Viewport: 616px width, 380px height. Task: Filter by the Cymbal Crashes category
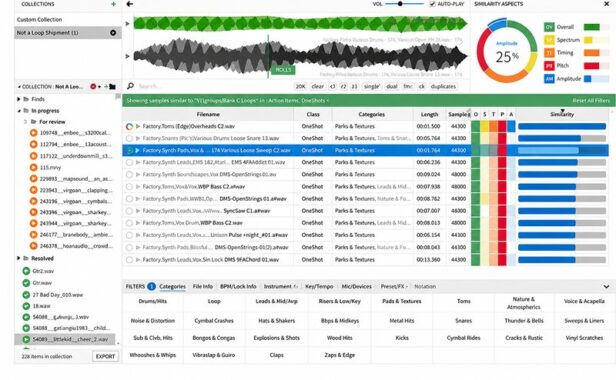[x=214, y=321]
